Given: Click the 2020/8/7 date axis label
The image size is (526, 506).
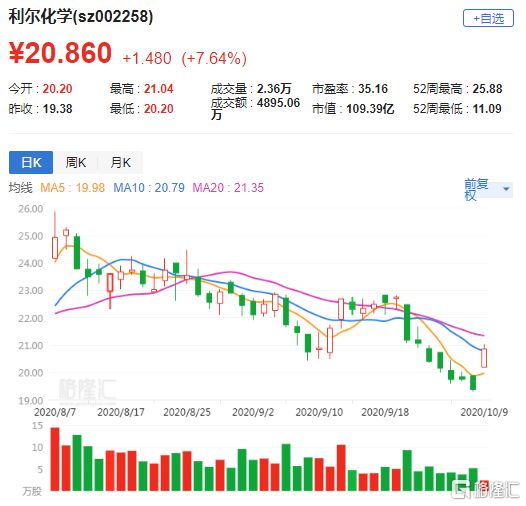Looking at the screenshot, I should 55,412.
